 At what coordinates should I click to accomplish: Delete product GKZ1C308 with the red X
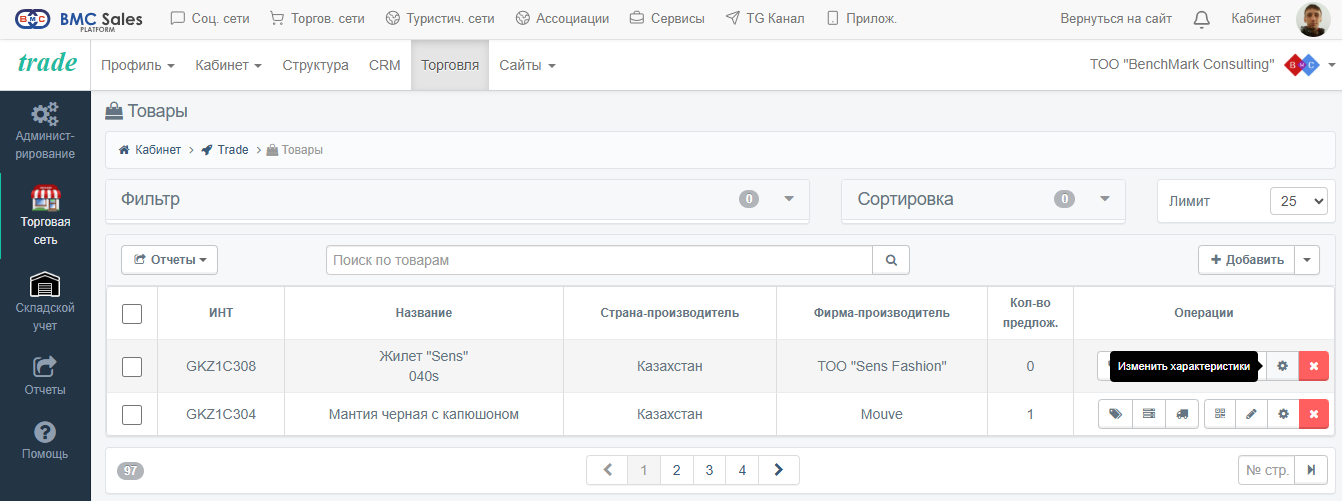click(1314, 366)
